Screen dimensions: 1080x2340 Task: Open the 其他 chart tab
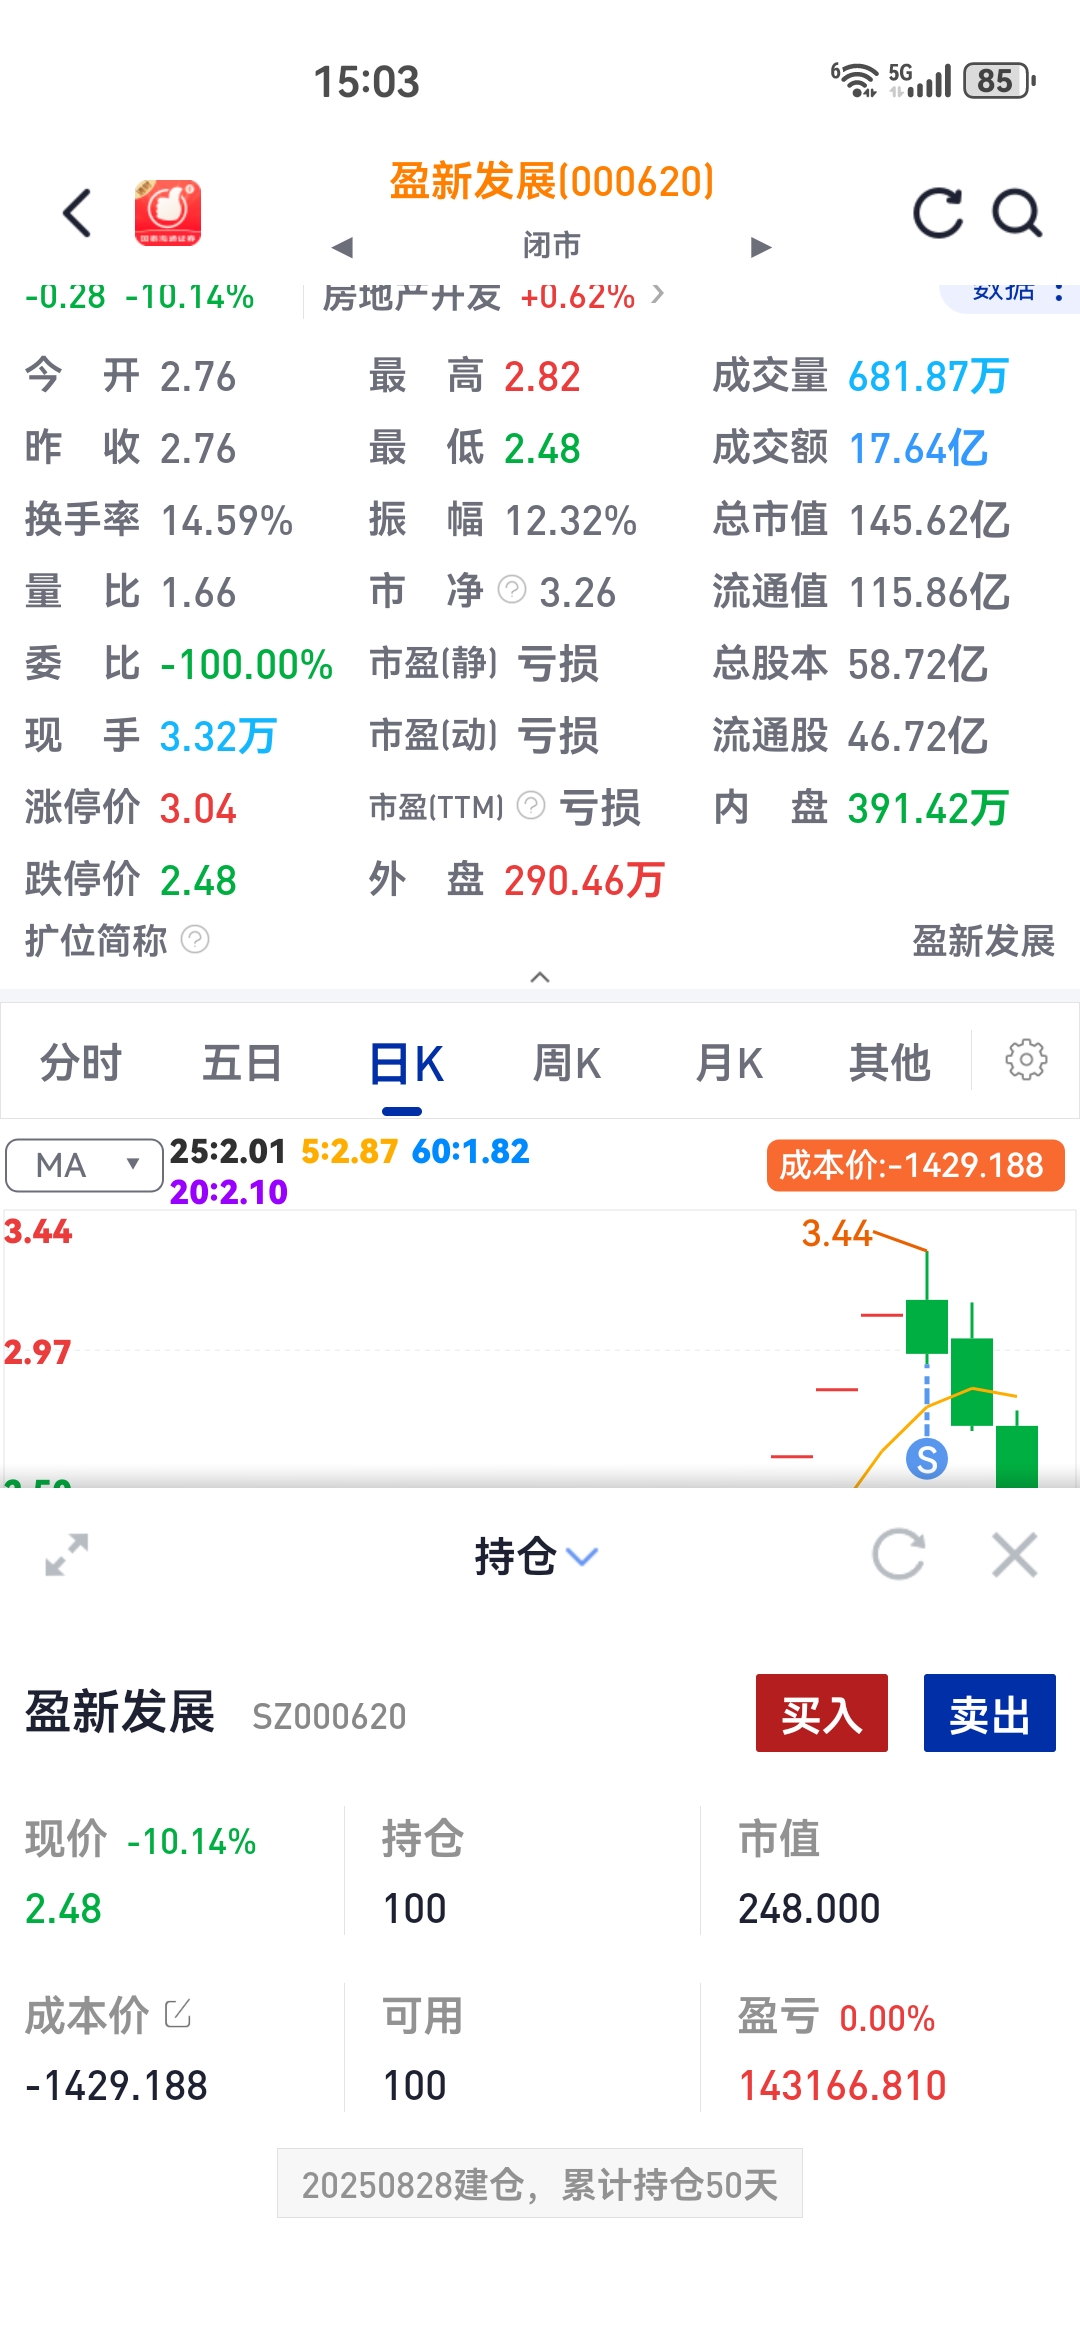pyautogui.click(x=890, y=1062)
